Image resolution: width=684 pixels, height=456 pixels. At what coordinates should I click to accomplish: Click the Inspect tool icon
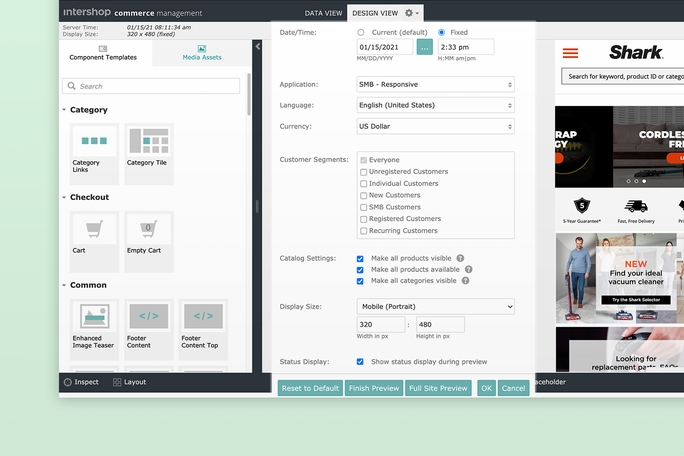[68, 382]
